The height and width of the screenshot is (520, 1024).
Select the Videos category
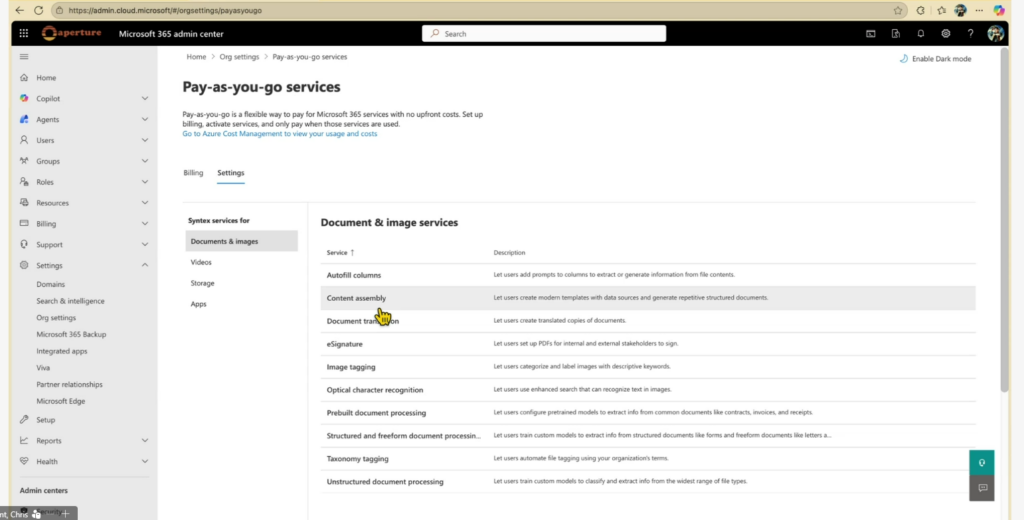pos(201,262)
